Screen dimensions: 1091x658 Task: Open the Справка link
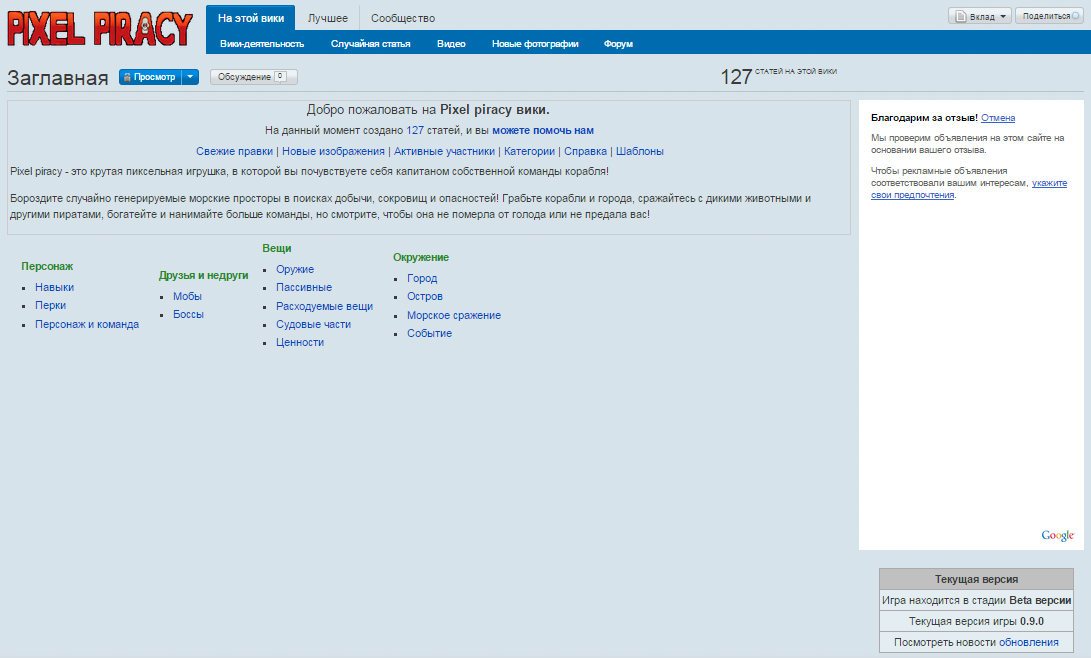pos(585,151)
